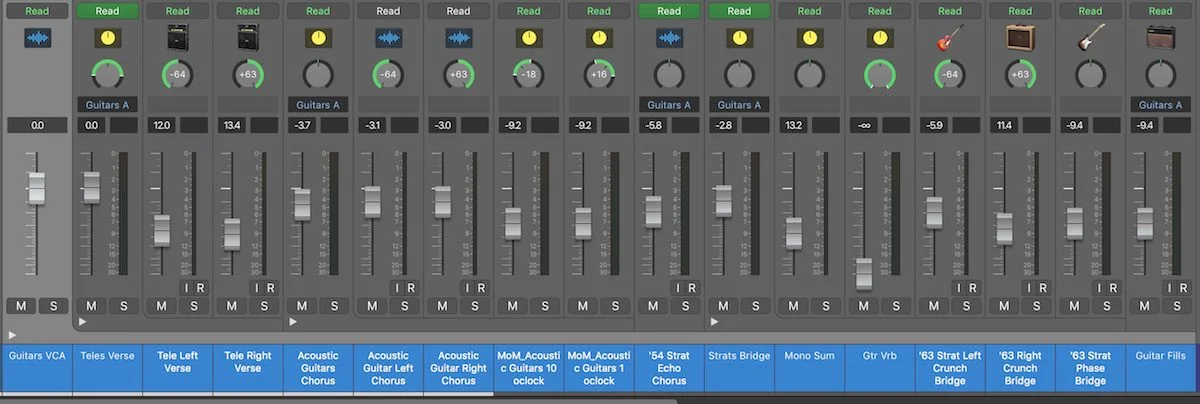Solo the Mono Sum channel
Image resolution: width=1200 pixels, height=404 pixels.
826,305
